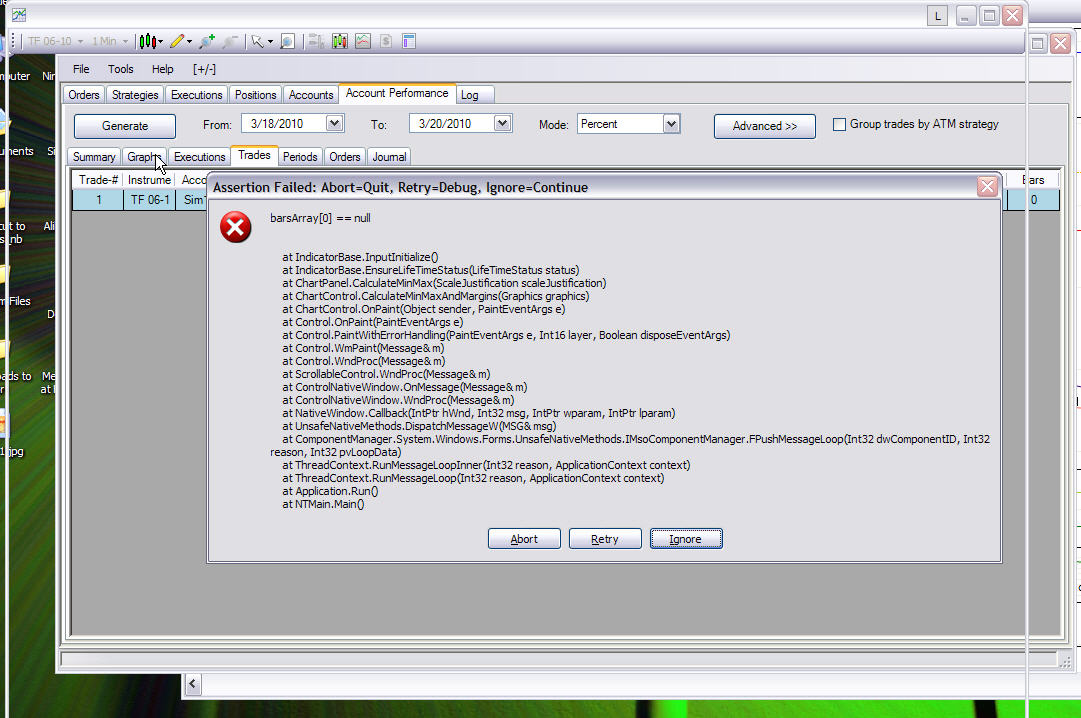Click trade number 1 cell

(99, 200)
